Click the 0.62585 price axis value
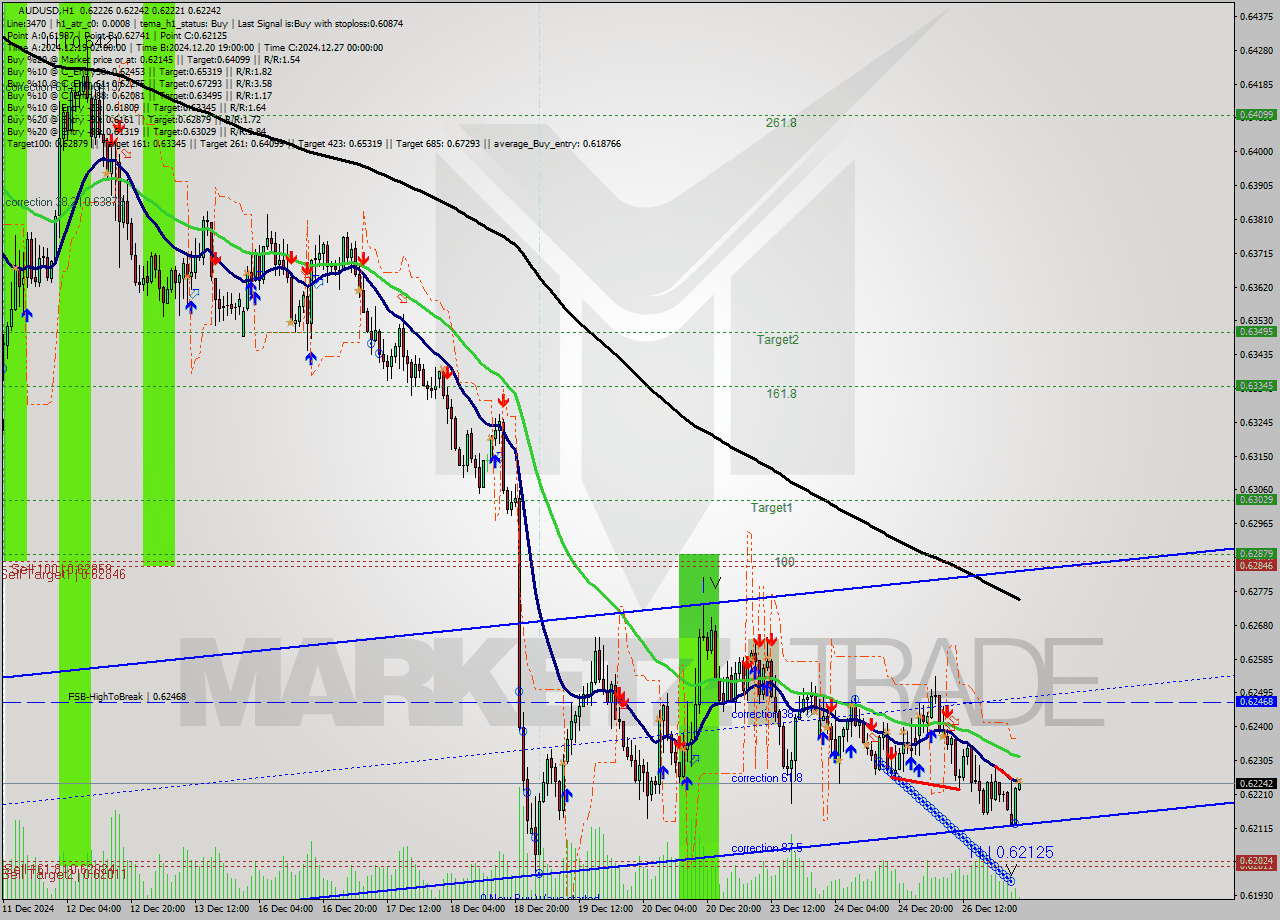 [x=1255, y=659]
